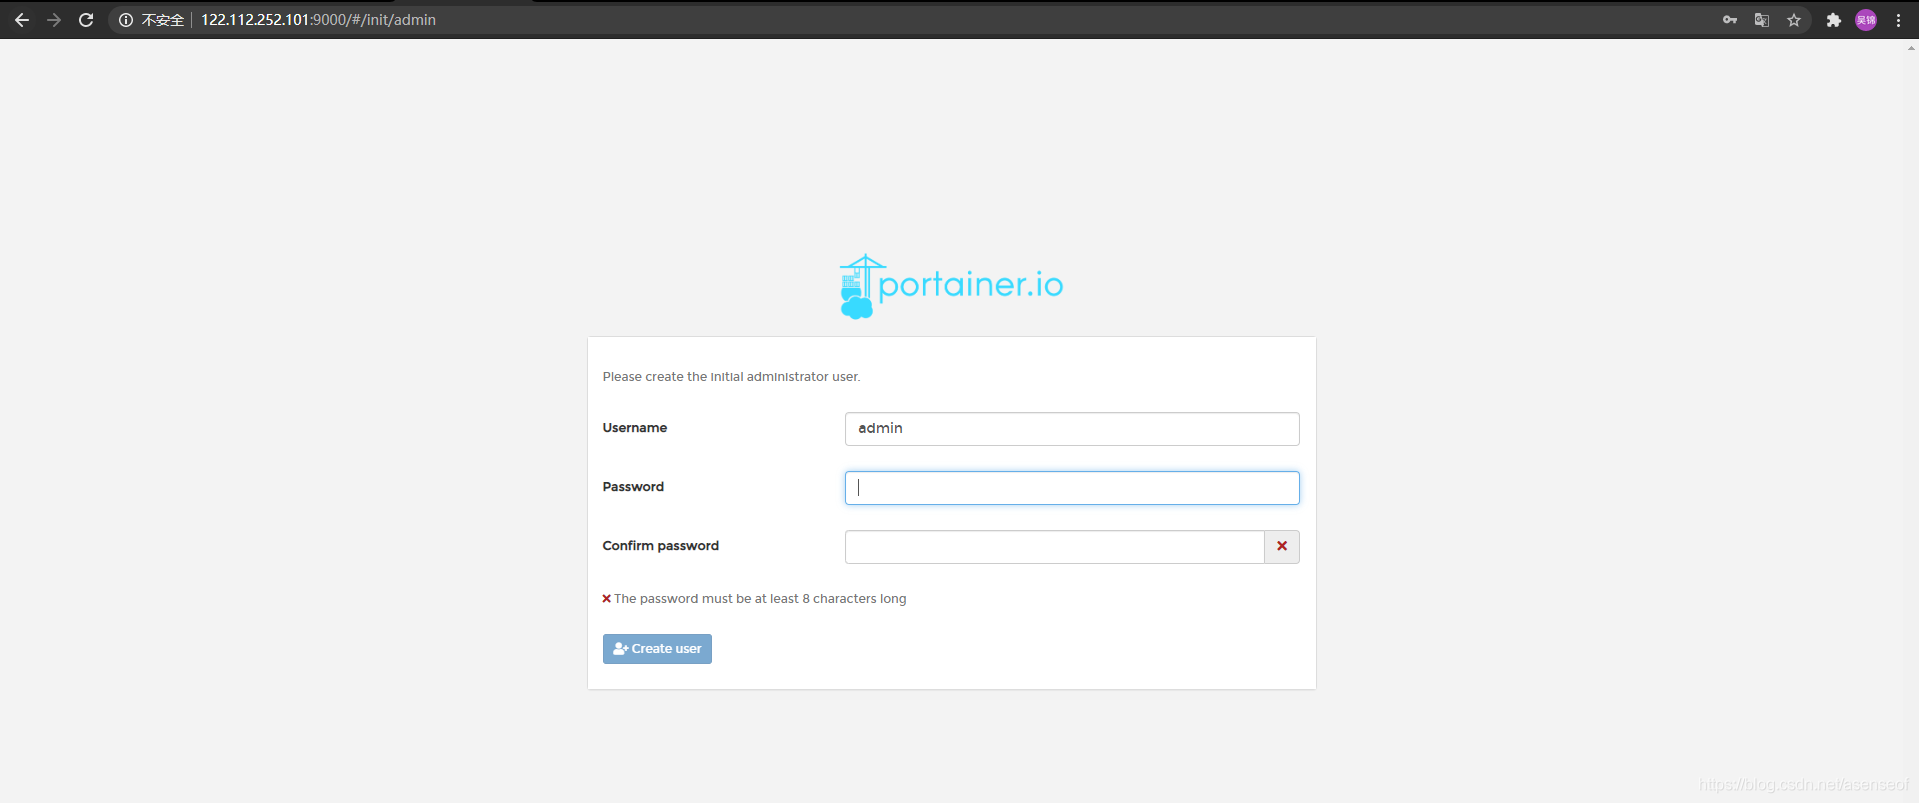Viewport: 1919px width, 803px height.
Task: Click the scrollbar up arrow at the page edge
Action: coord(1911,47)
